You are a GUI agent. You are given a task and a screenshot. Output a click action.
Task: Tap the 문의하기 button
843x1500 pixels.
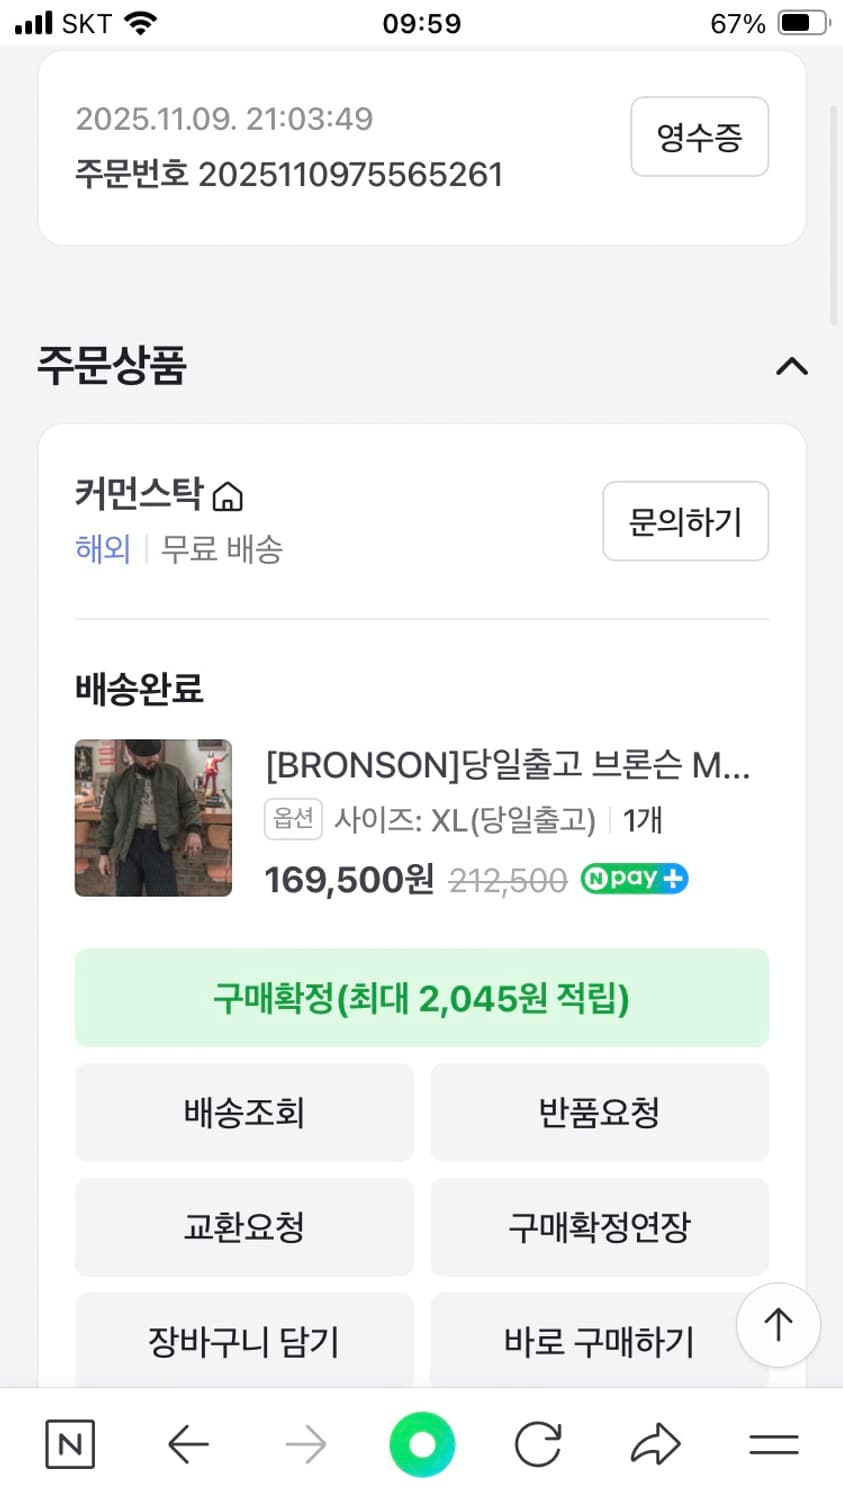pyautogui.click(x=685, y=521)
